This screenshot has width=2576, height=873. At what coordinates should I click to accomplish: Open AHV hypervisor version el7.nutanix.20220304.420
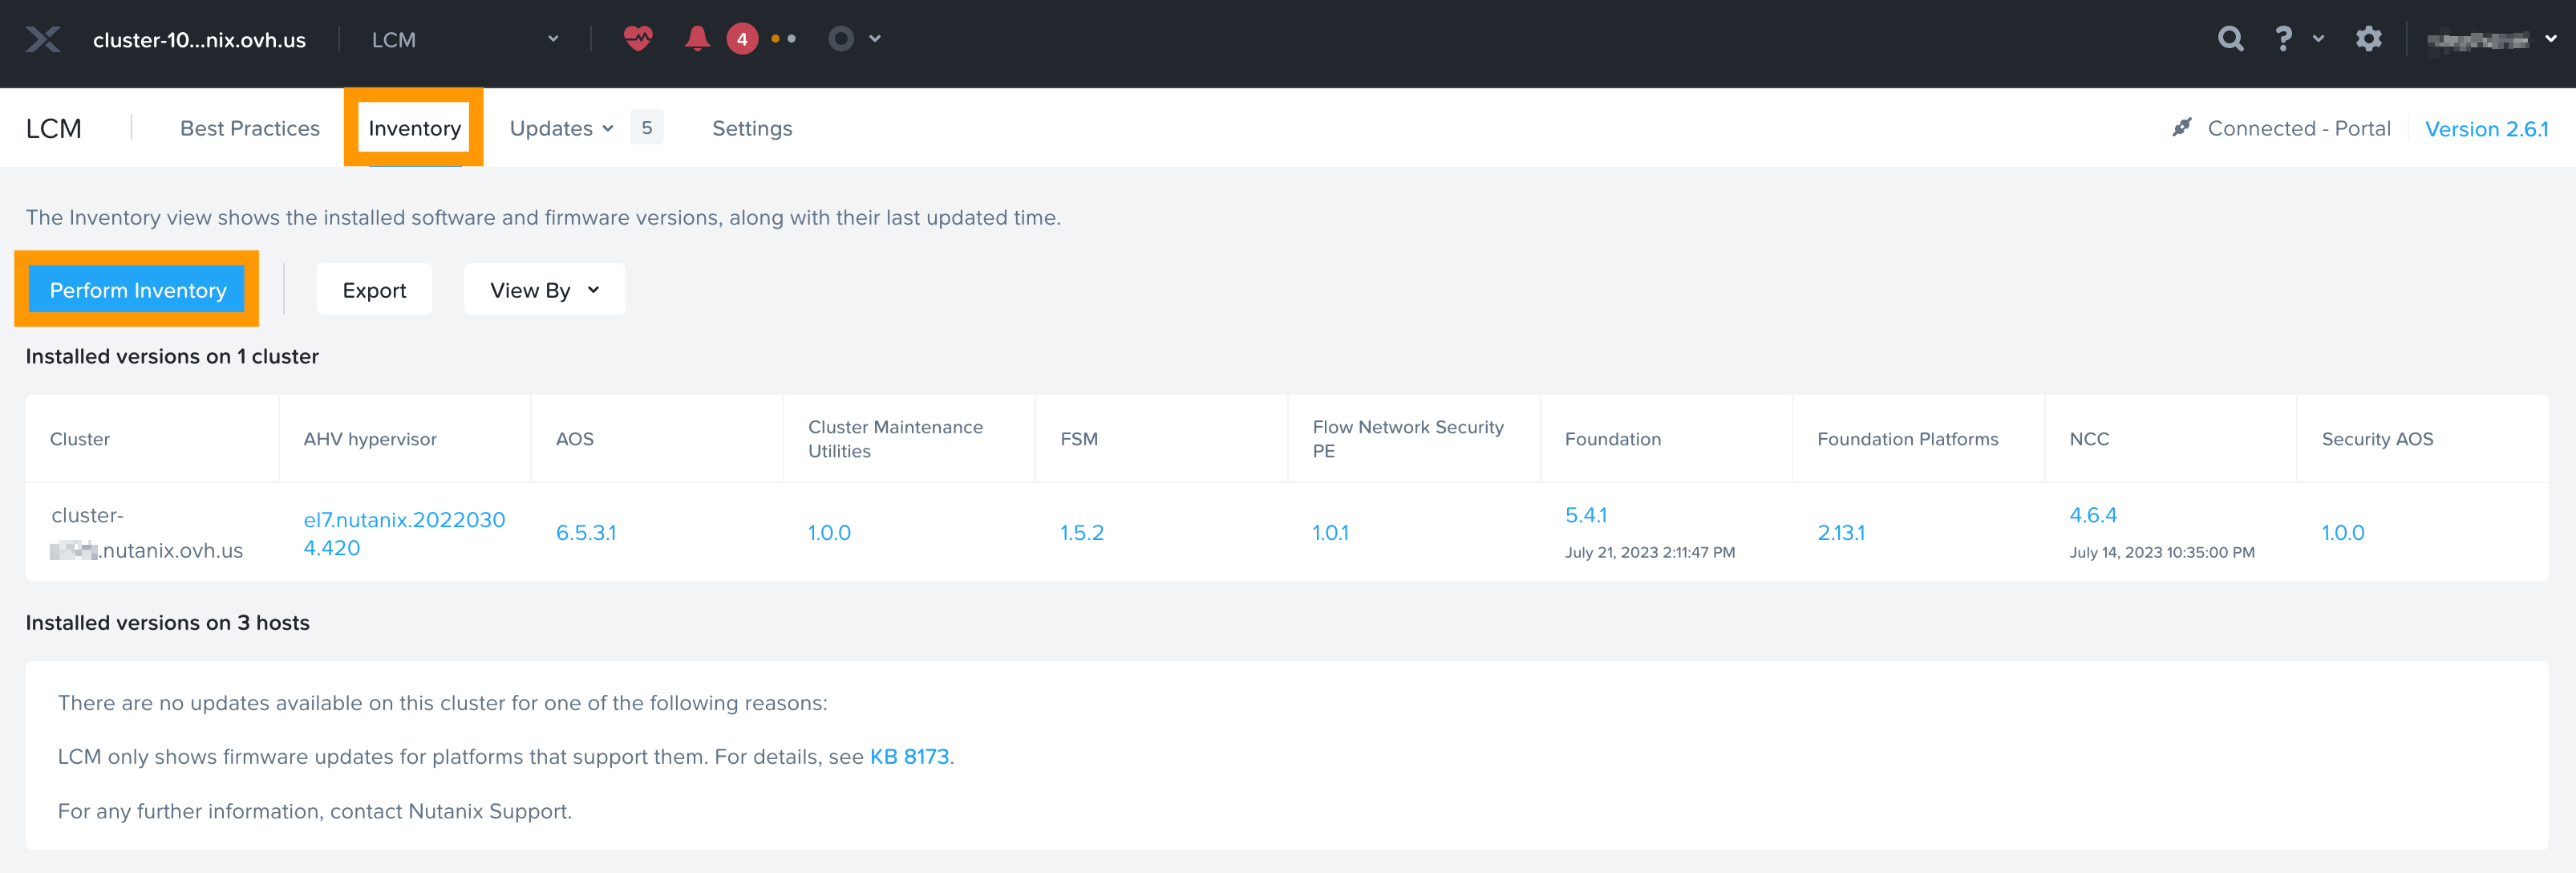tap(404, 534)
